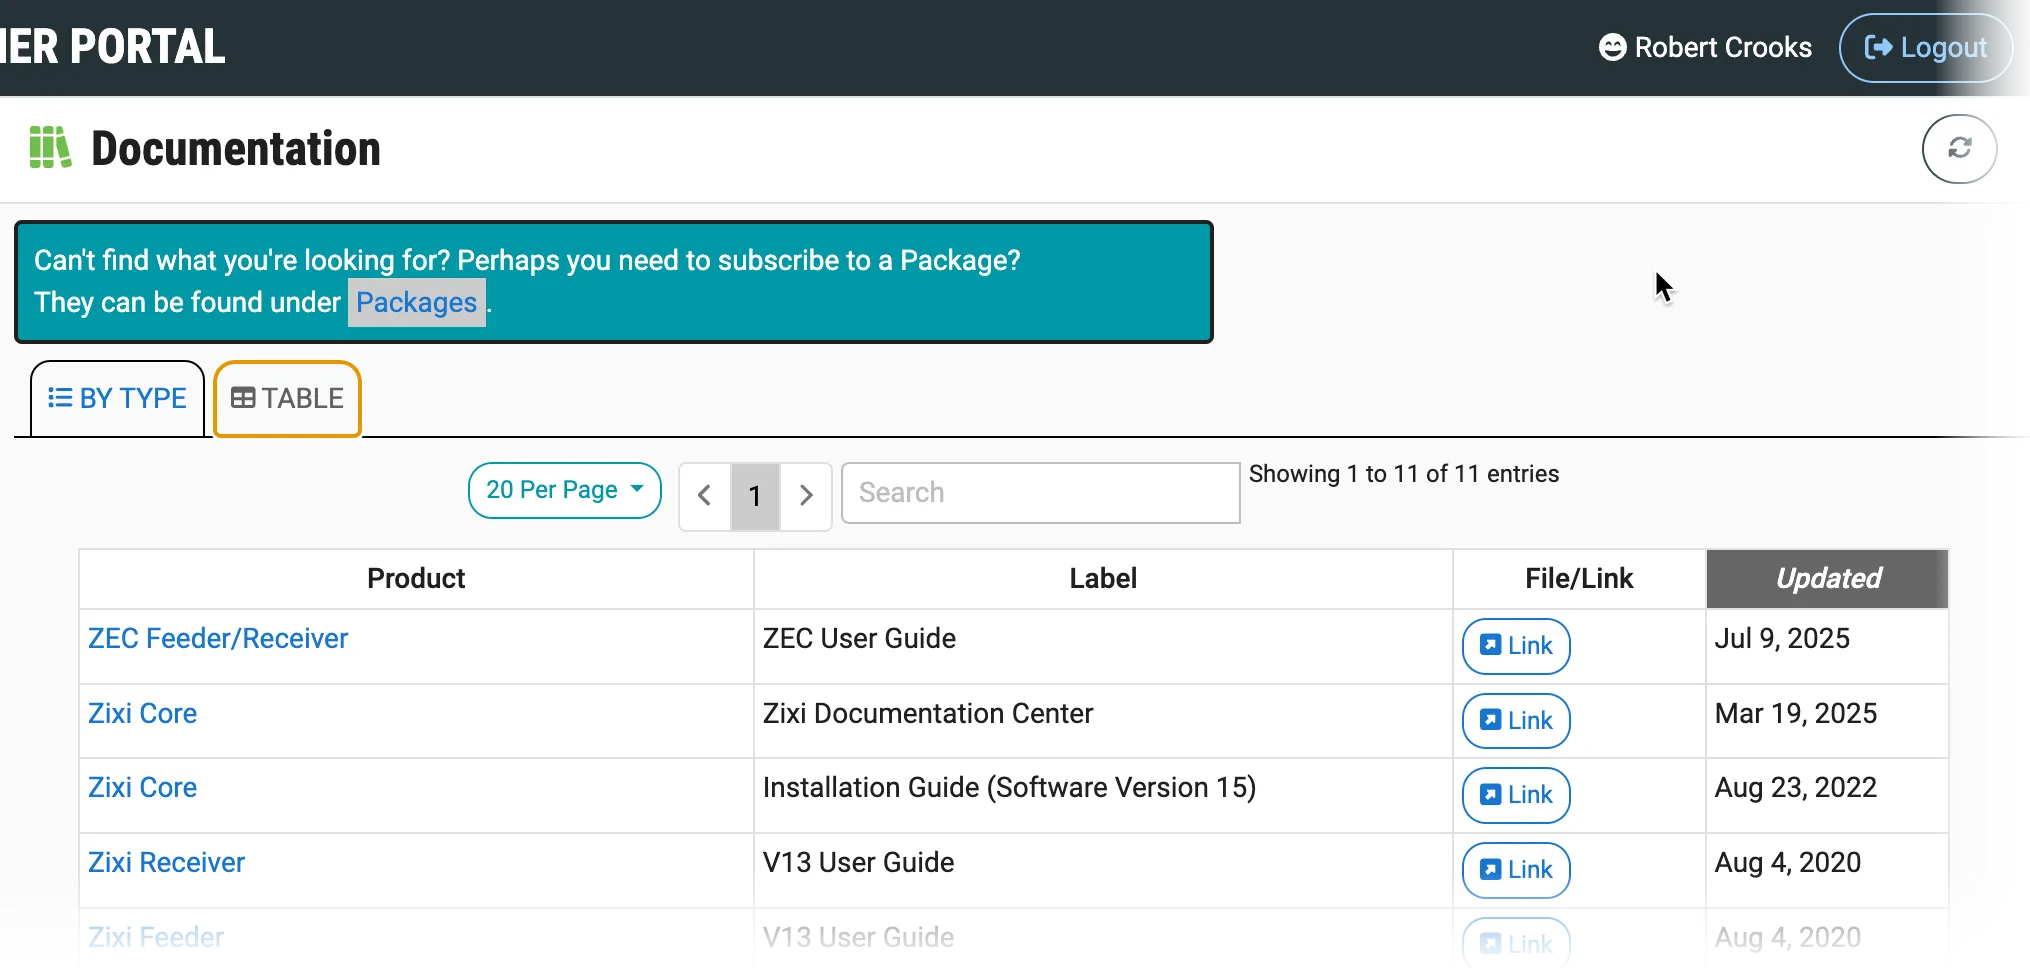This screenshot has height=968, width=2030.
Task: Open the Zixi Core link for Installation Guide
Action: click(142, 787)
